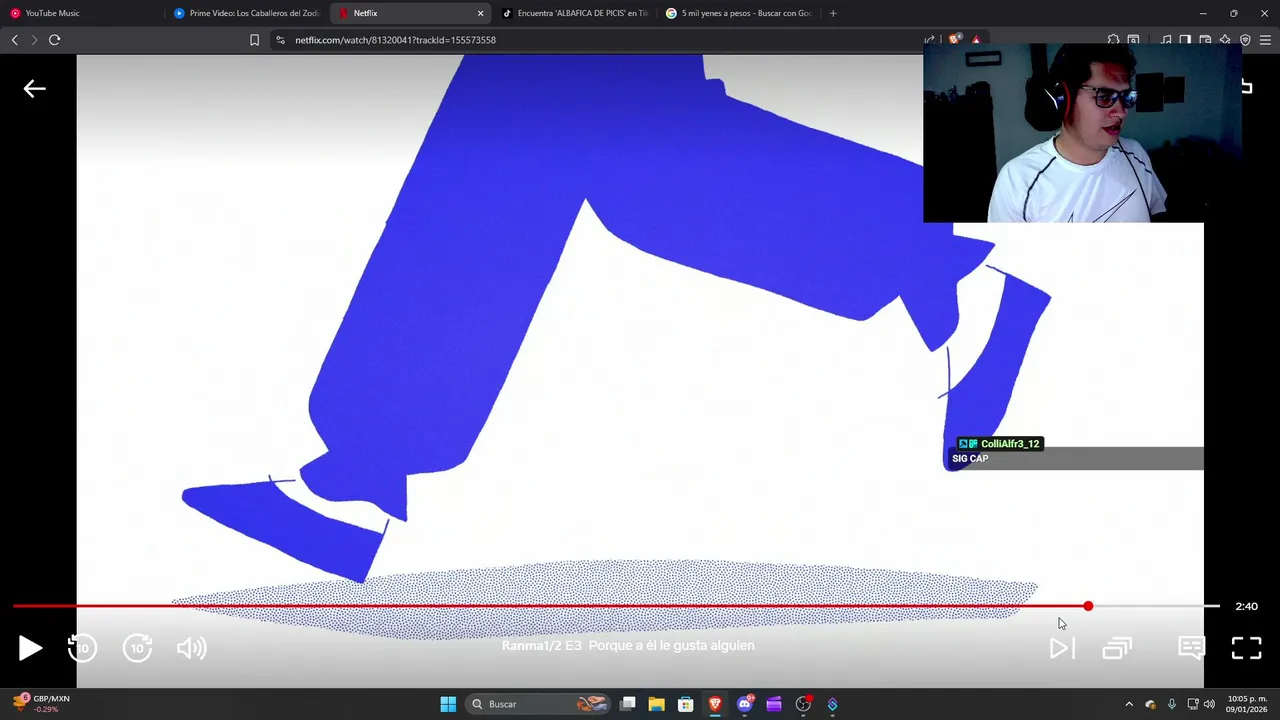
Task: Skip forward 10 seconds in video
Action: (137, 648)
